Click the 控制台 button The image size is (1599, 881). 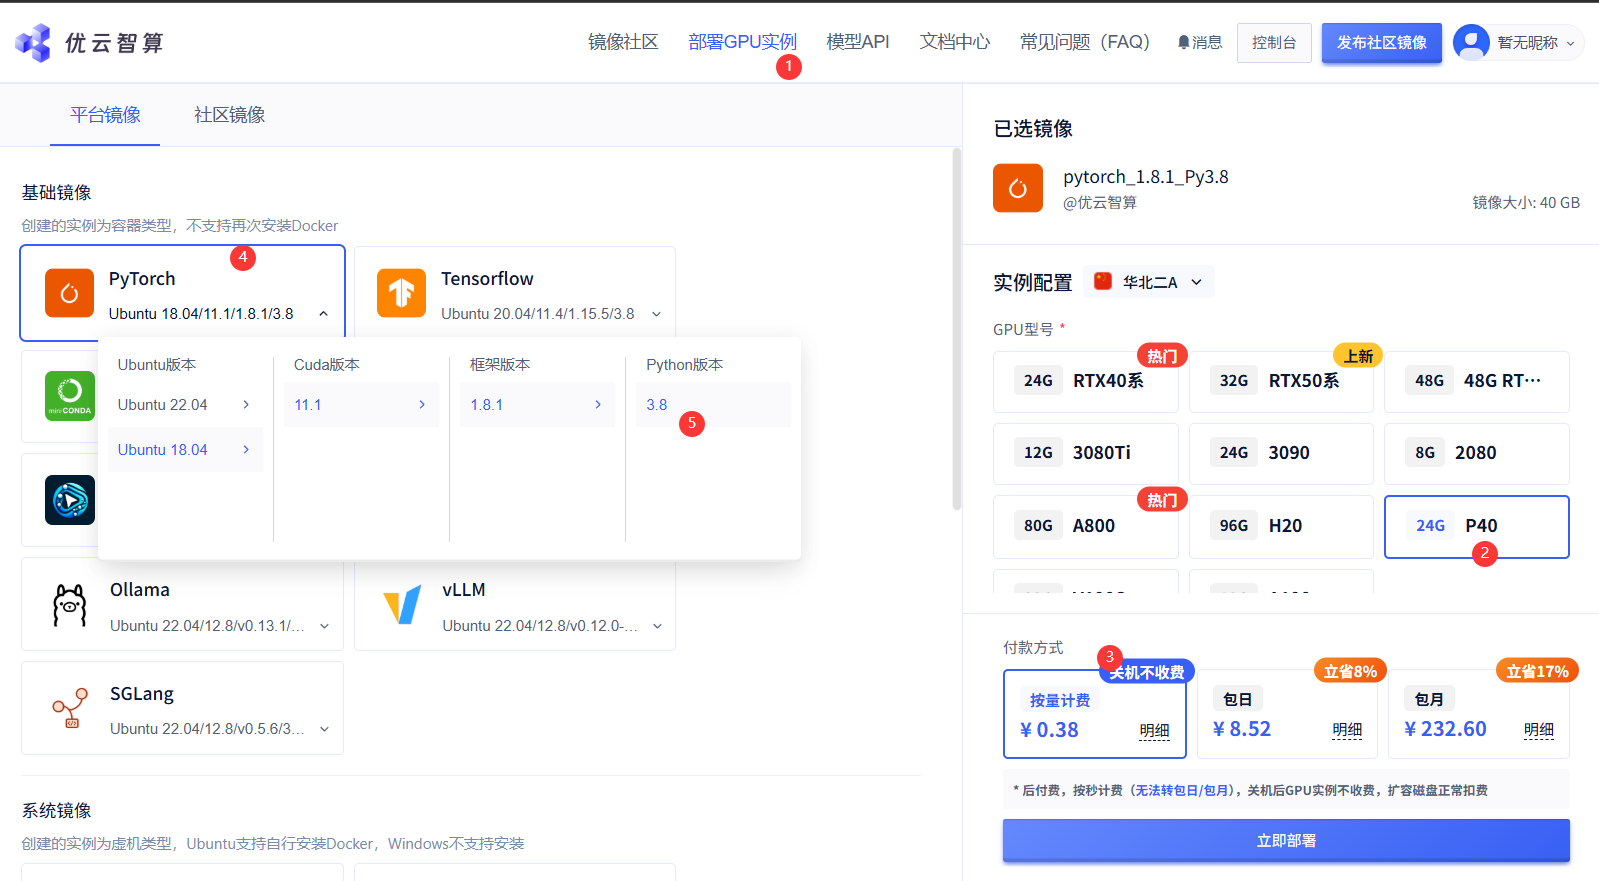click(1274, 43)
